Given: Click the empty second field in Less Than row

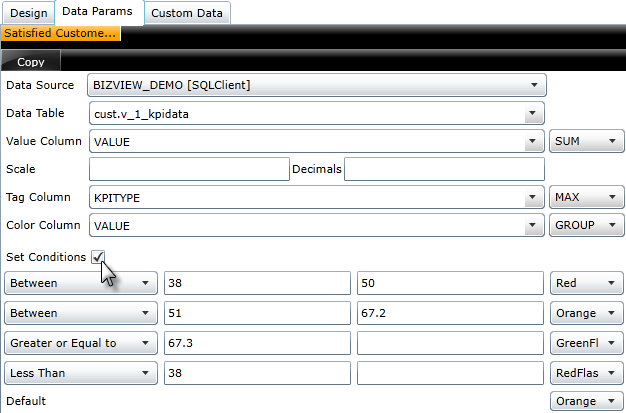Looking at the screenshot, I should (450, 373).
